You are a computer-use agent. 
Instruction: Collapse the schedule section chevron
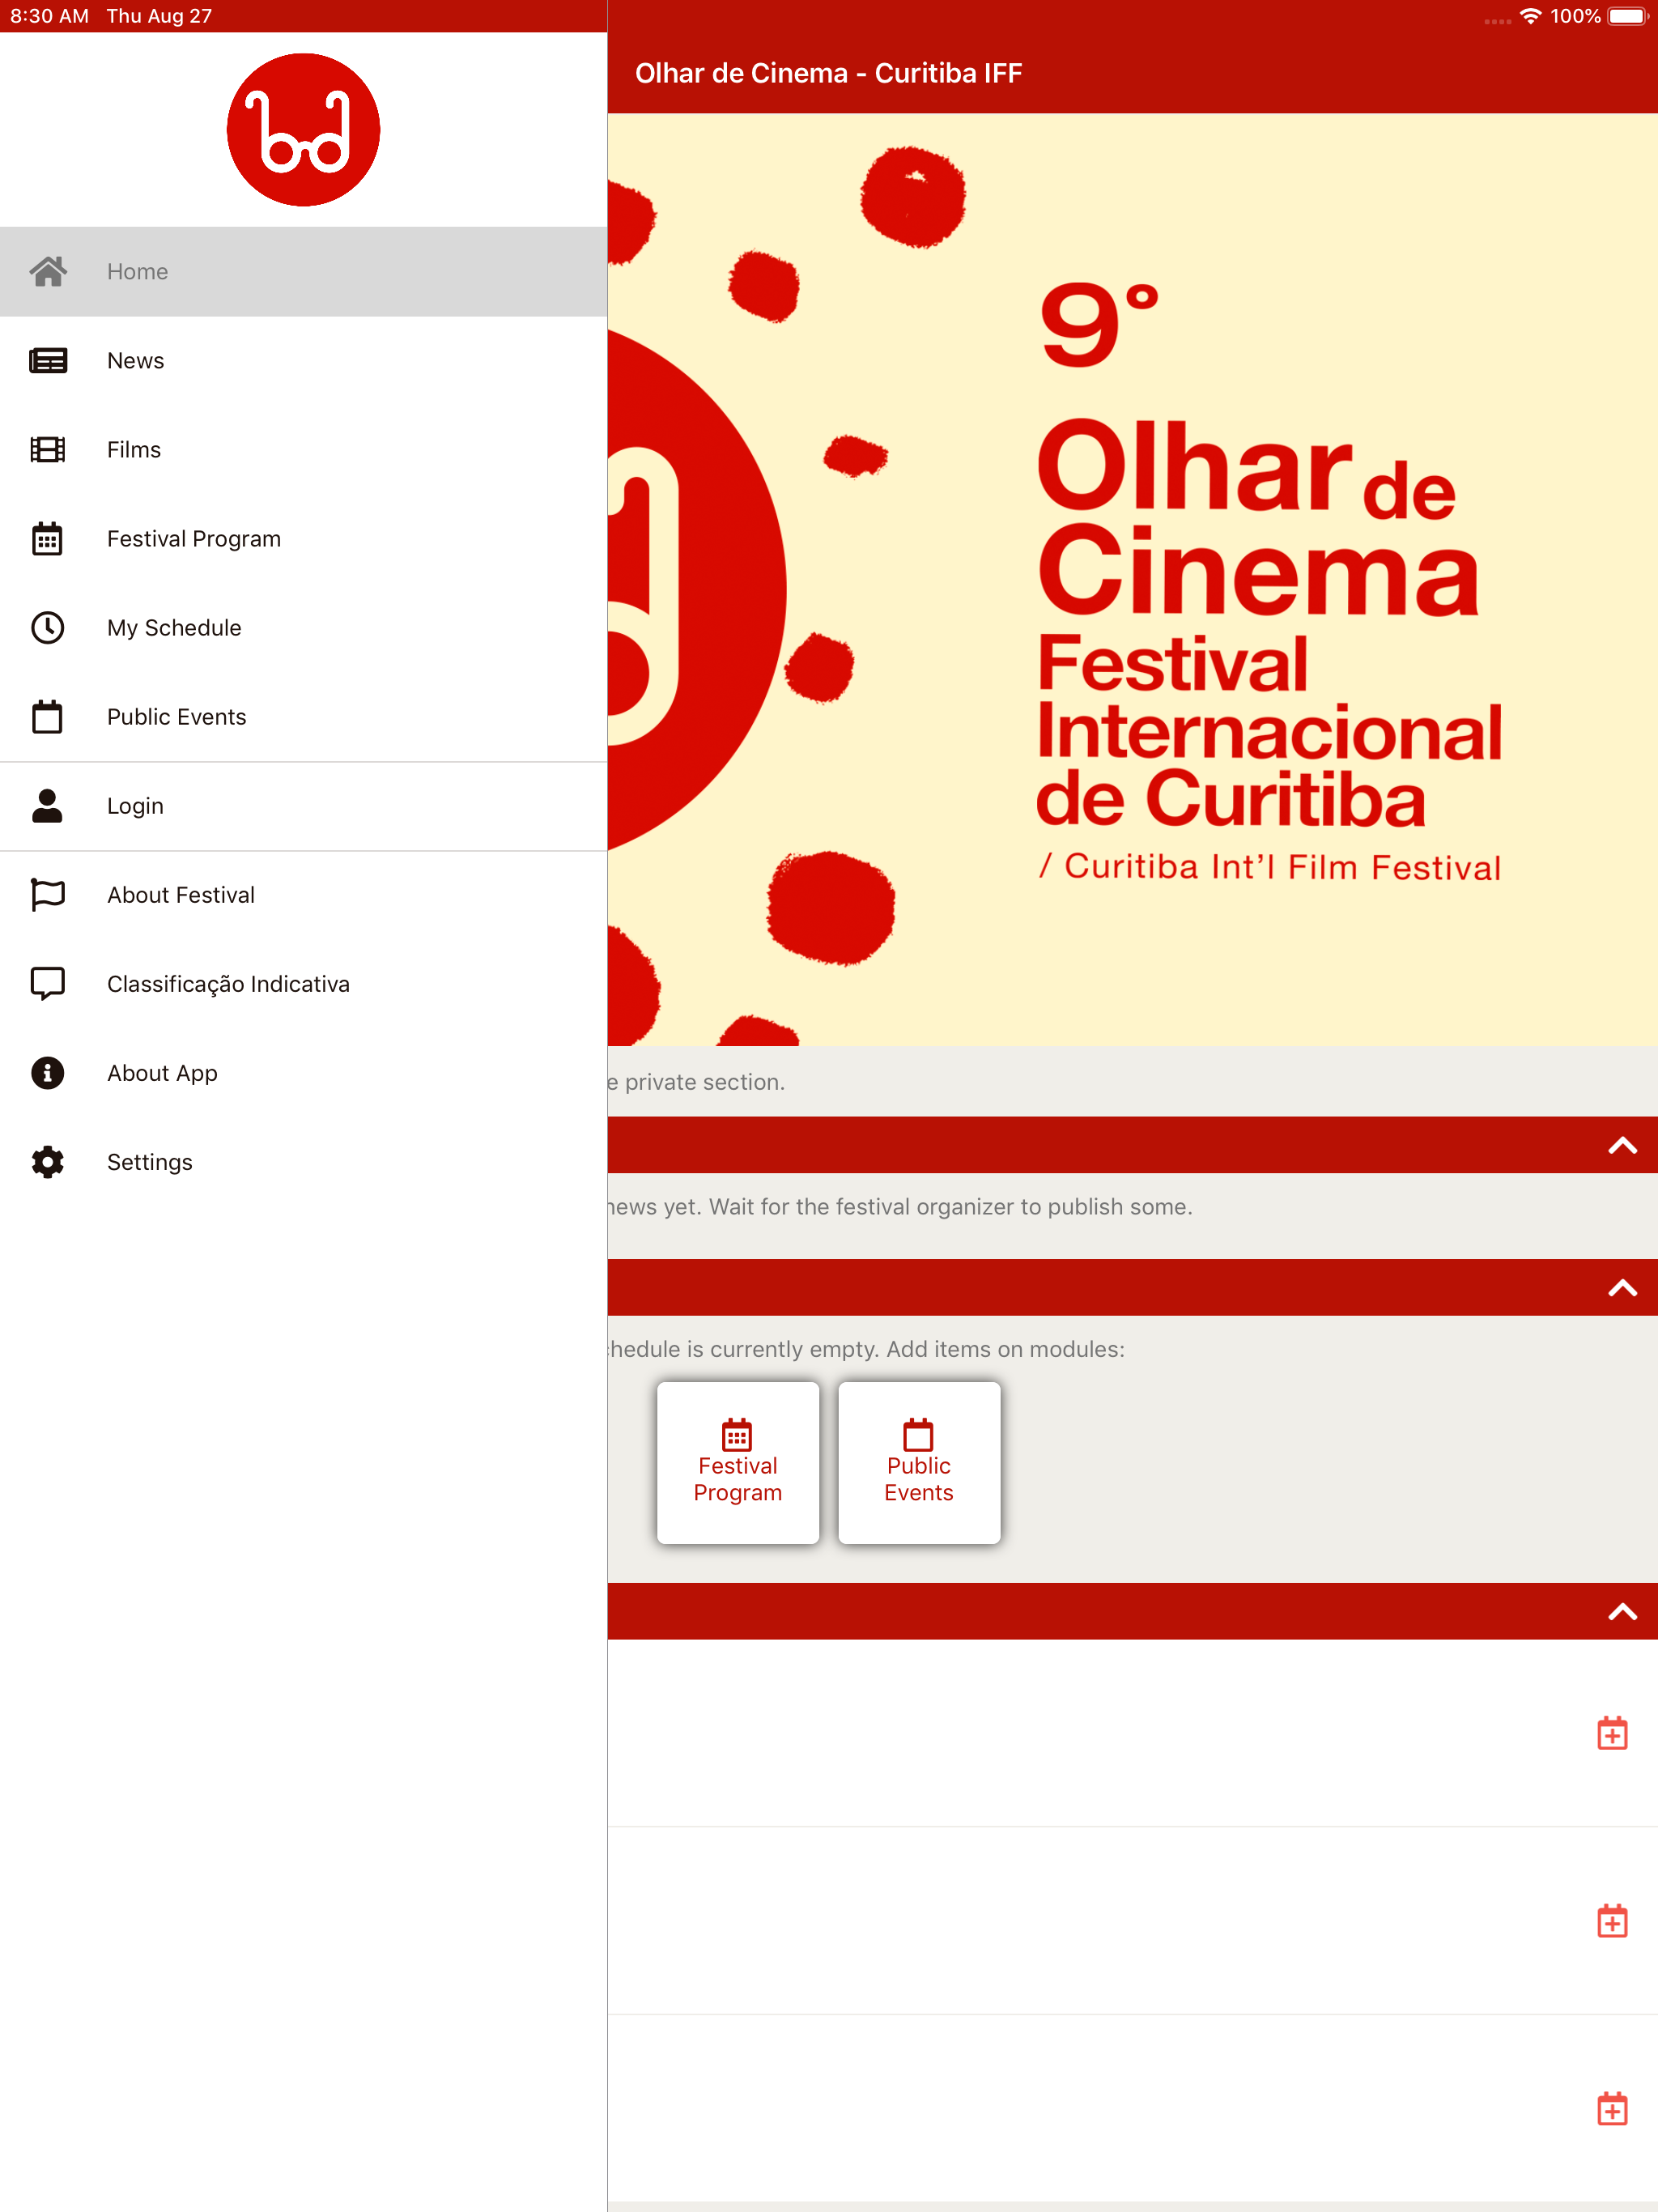pyautogui.click(x=1621, y=1288)
